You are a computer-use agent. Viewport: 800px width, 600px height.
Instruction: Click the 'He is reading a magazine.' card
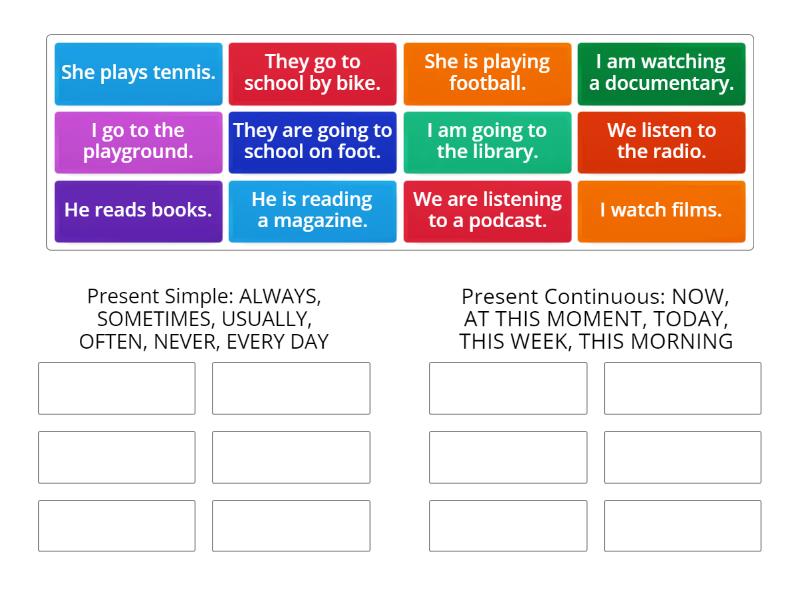click(x=312, y=211)
